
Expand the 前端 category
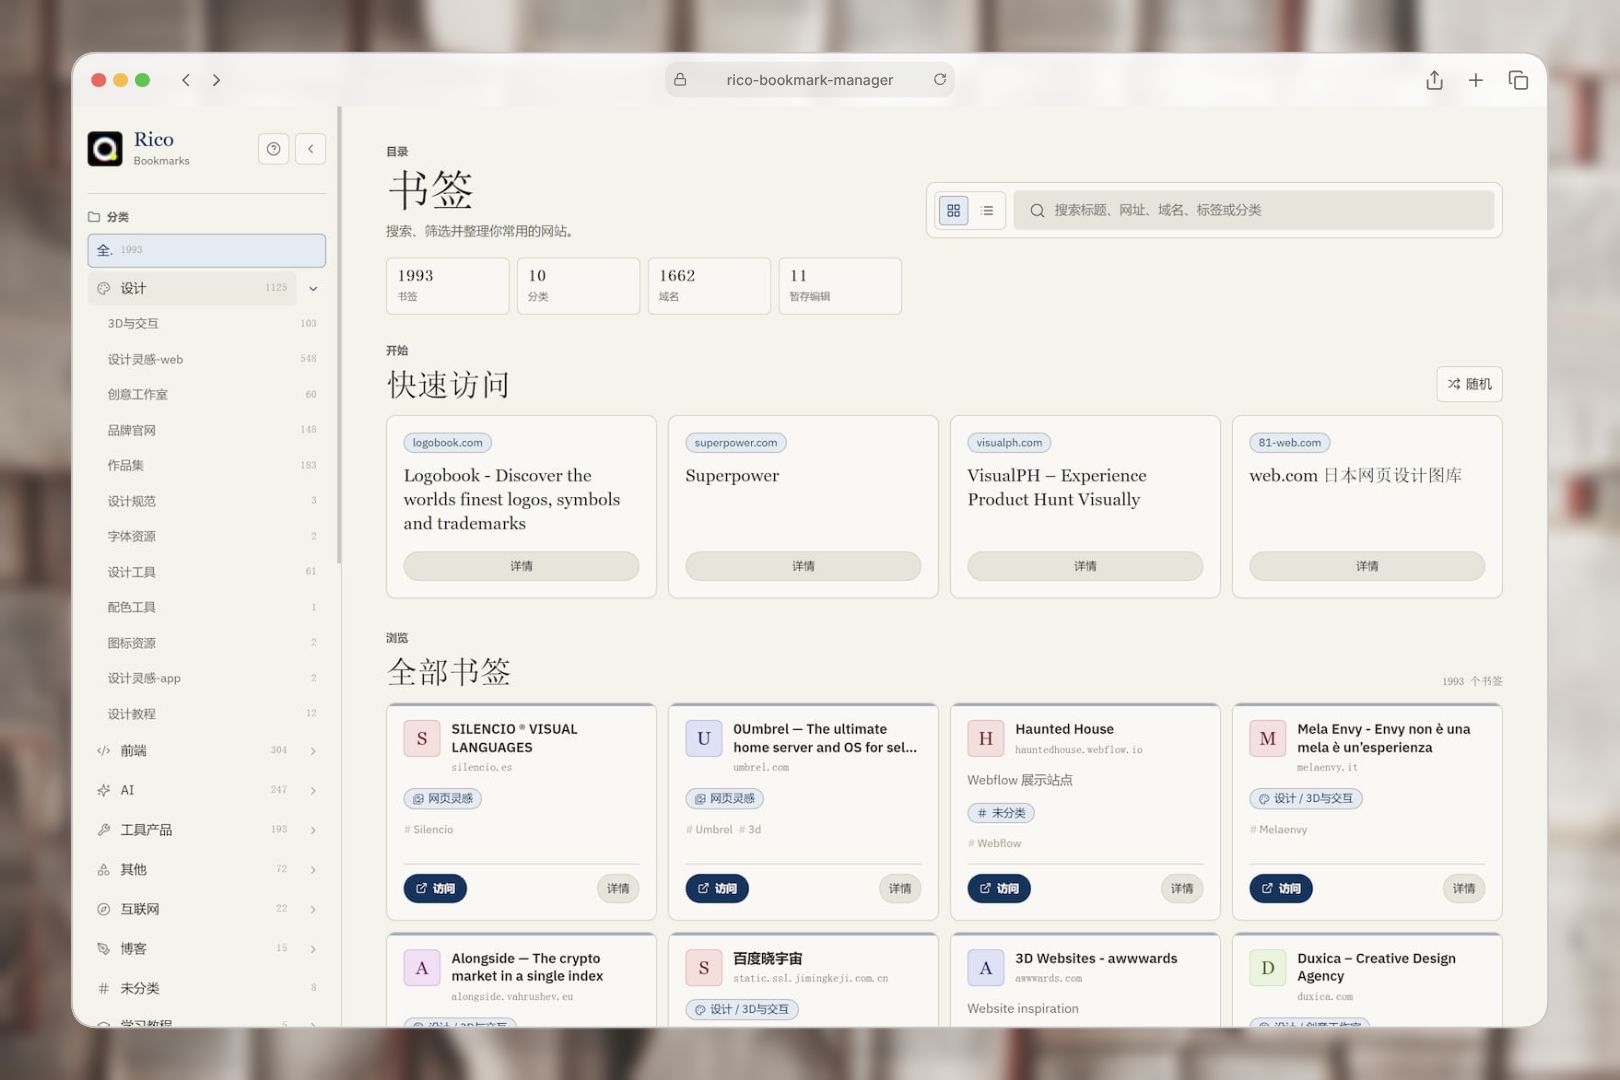tap(313, 750)
